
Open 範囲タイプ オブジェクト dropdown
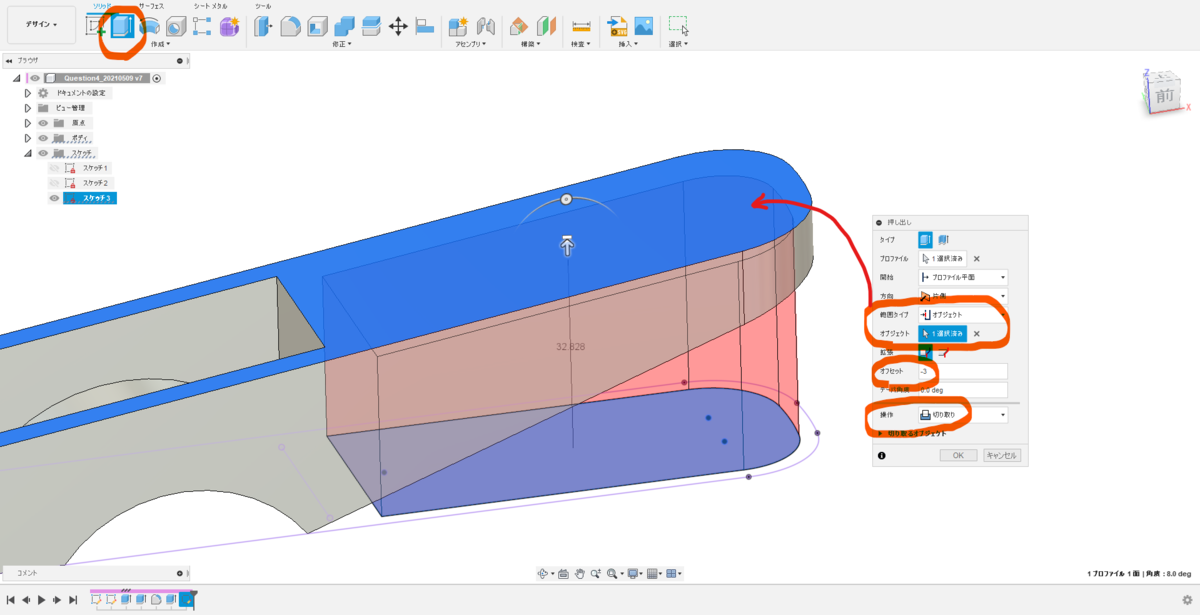point(963,315)
